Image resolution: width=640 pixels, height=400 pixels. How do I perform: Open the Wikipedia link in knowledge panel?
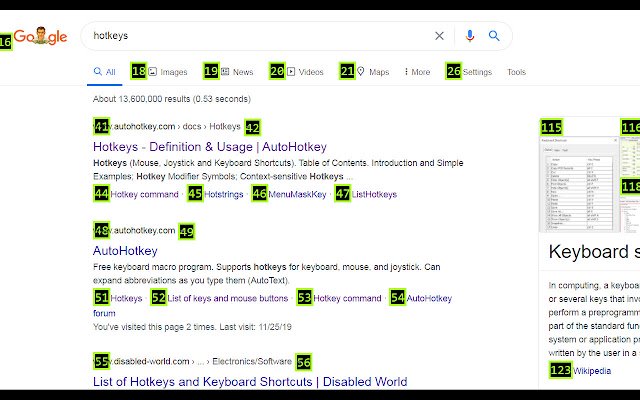pyautogui.click(x=592, y=371)
